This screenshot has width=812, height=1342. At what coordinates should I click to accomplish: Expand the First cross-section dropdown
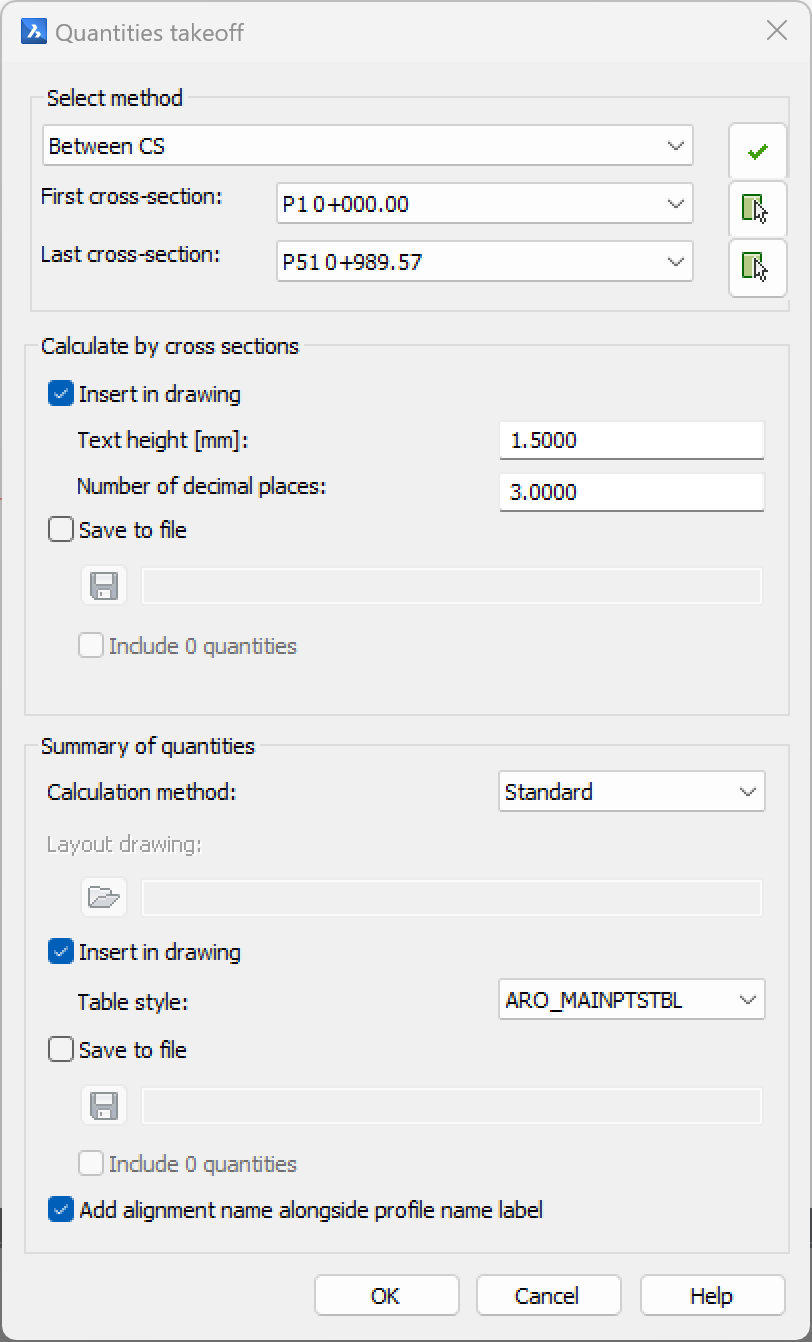[x=485, y=204]
